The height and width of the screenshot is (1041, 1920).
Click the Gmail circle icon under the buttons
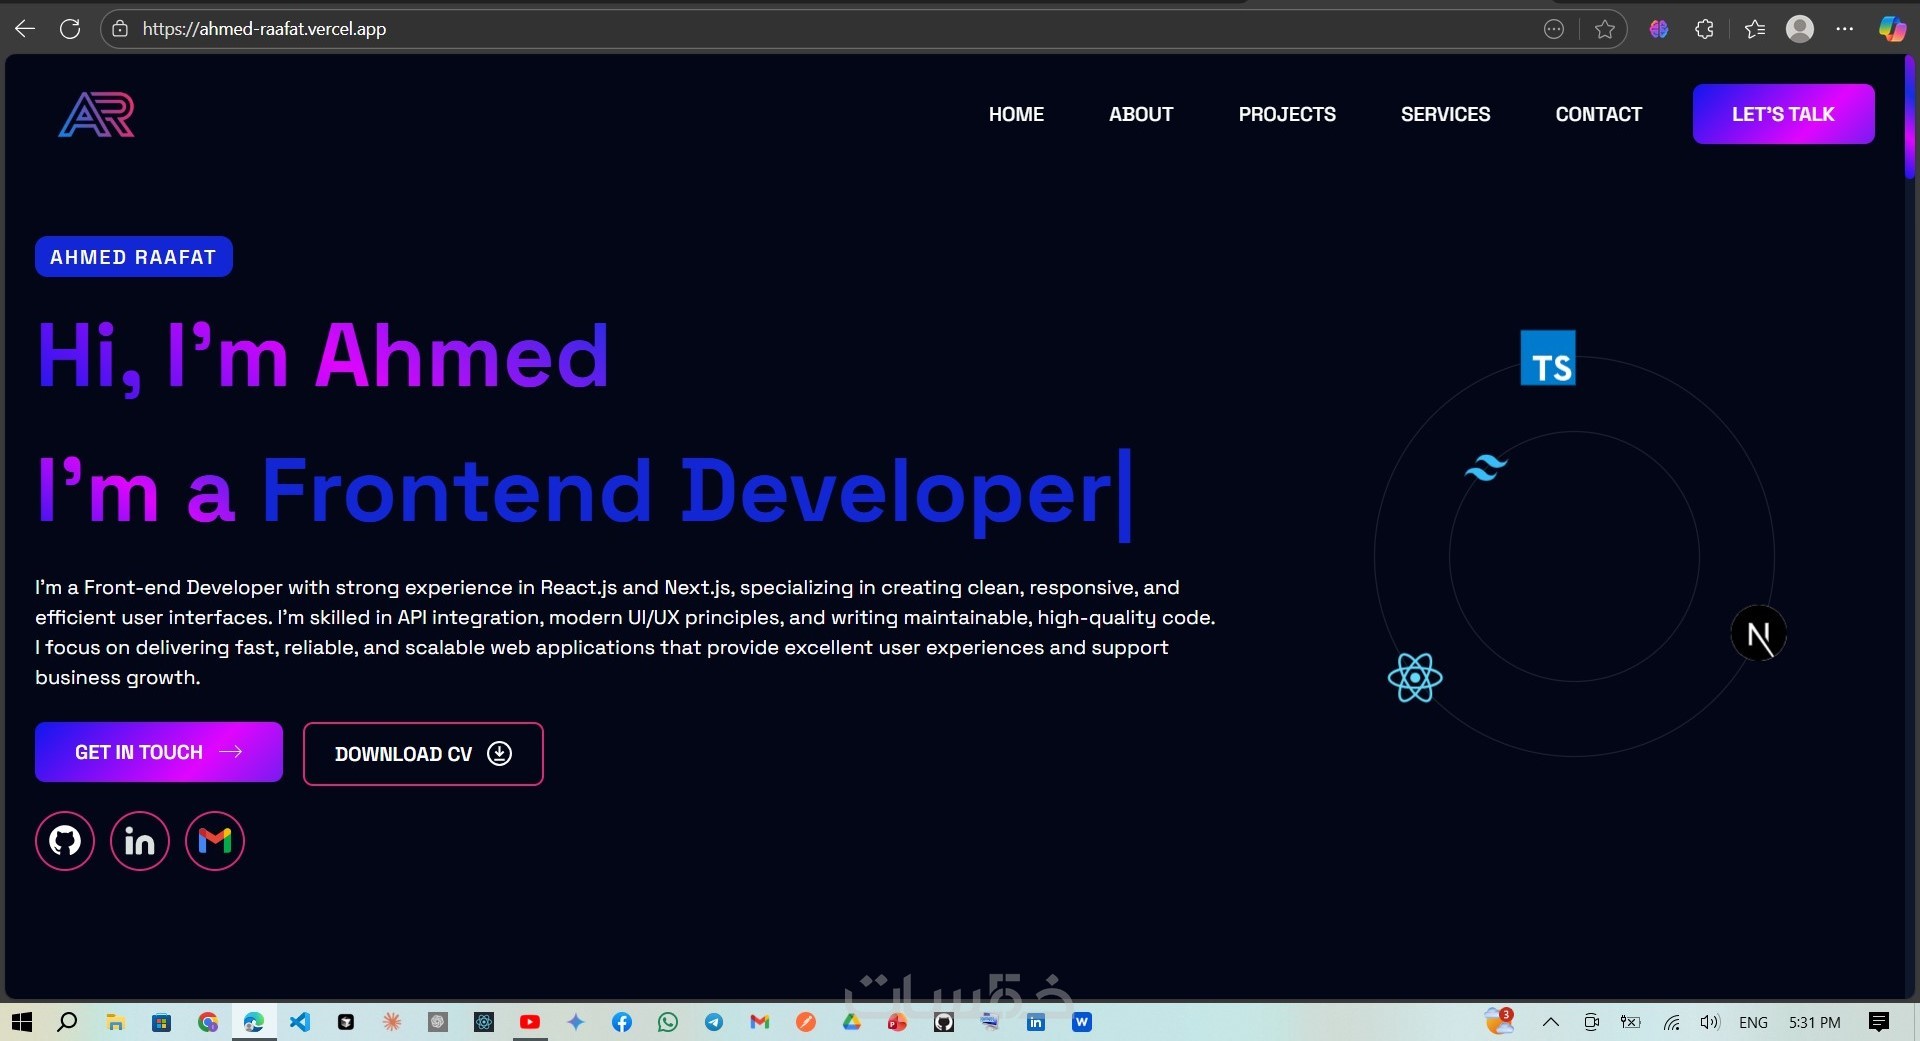pyautogui.click(x=215, y=841)
